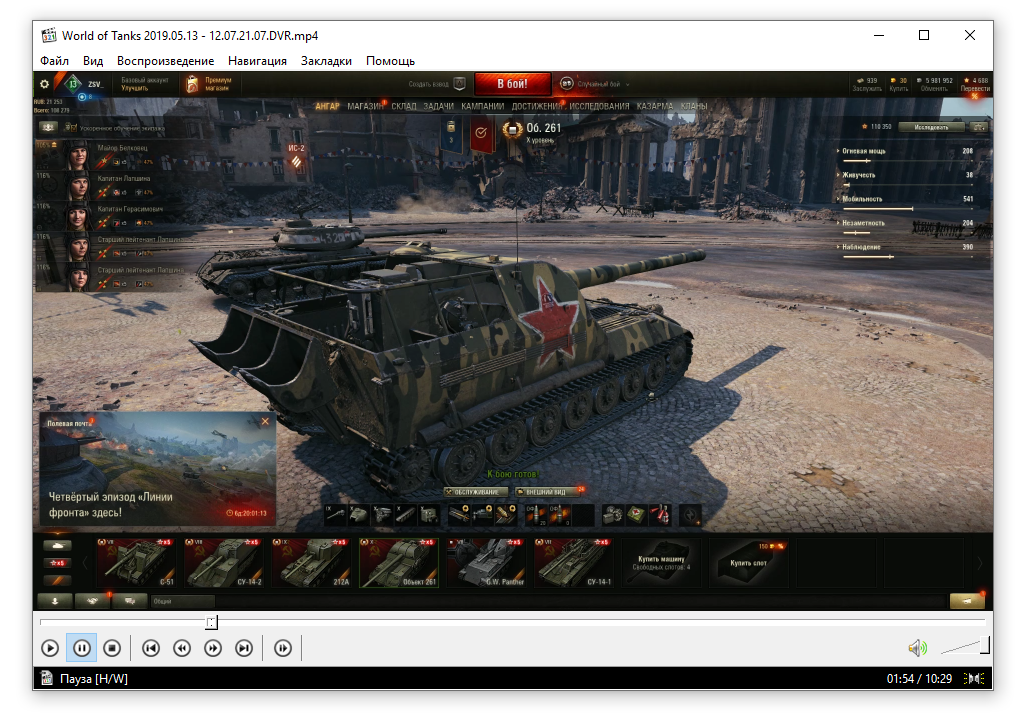Open the Закладки menu
Image resolution: width=1019 pixels, height=715 pixels.
(326, 60)
